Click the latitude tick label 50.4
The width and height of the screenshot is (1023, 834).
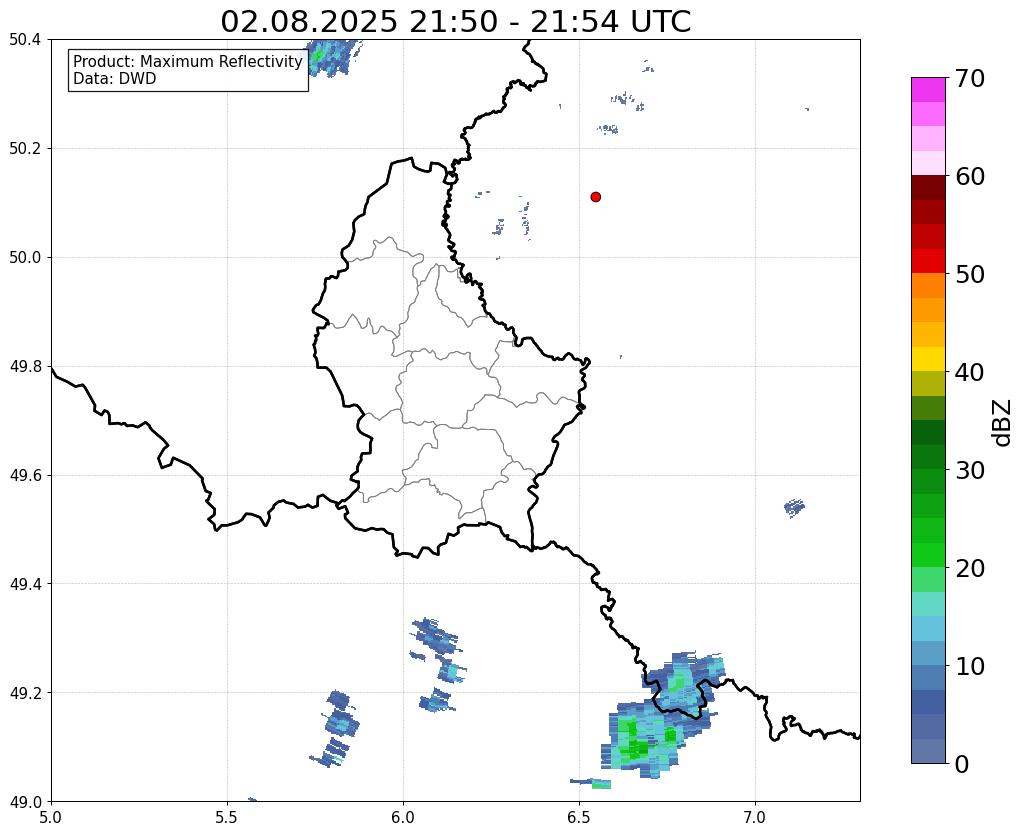25,40
